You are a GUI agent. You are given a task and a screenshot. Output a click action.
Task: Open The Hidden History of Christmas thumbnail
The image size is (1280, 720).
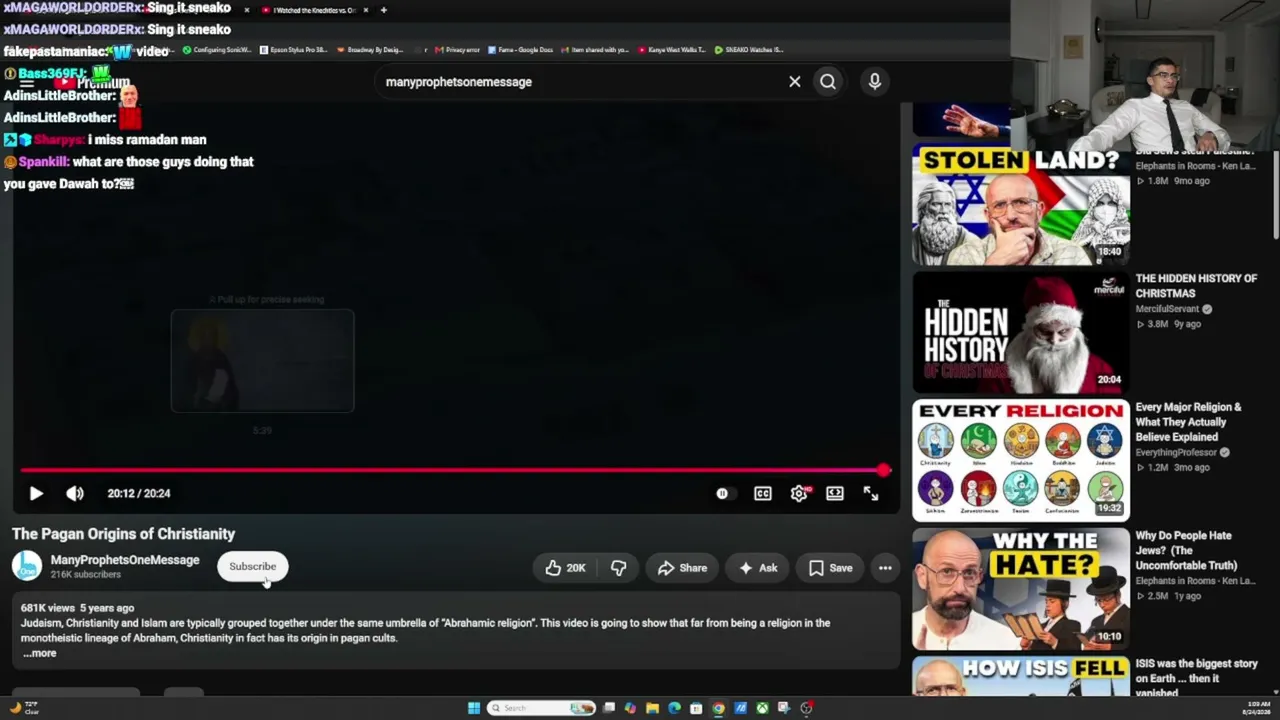(x=1021, y=333)
